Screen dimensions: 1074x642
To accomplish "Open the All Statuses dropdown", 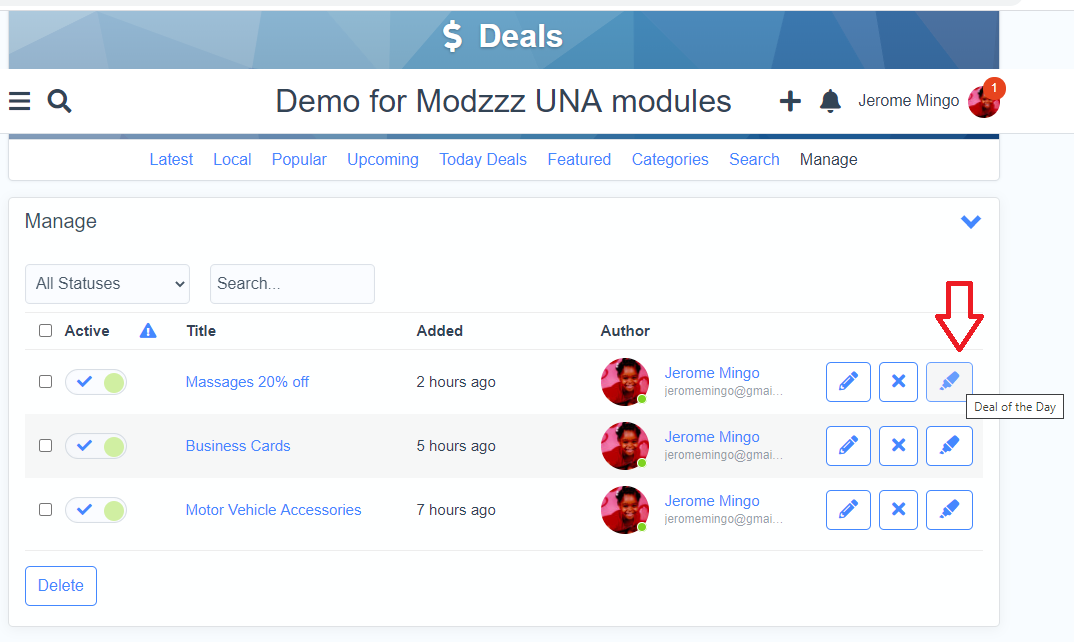I will [107, 284].
